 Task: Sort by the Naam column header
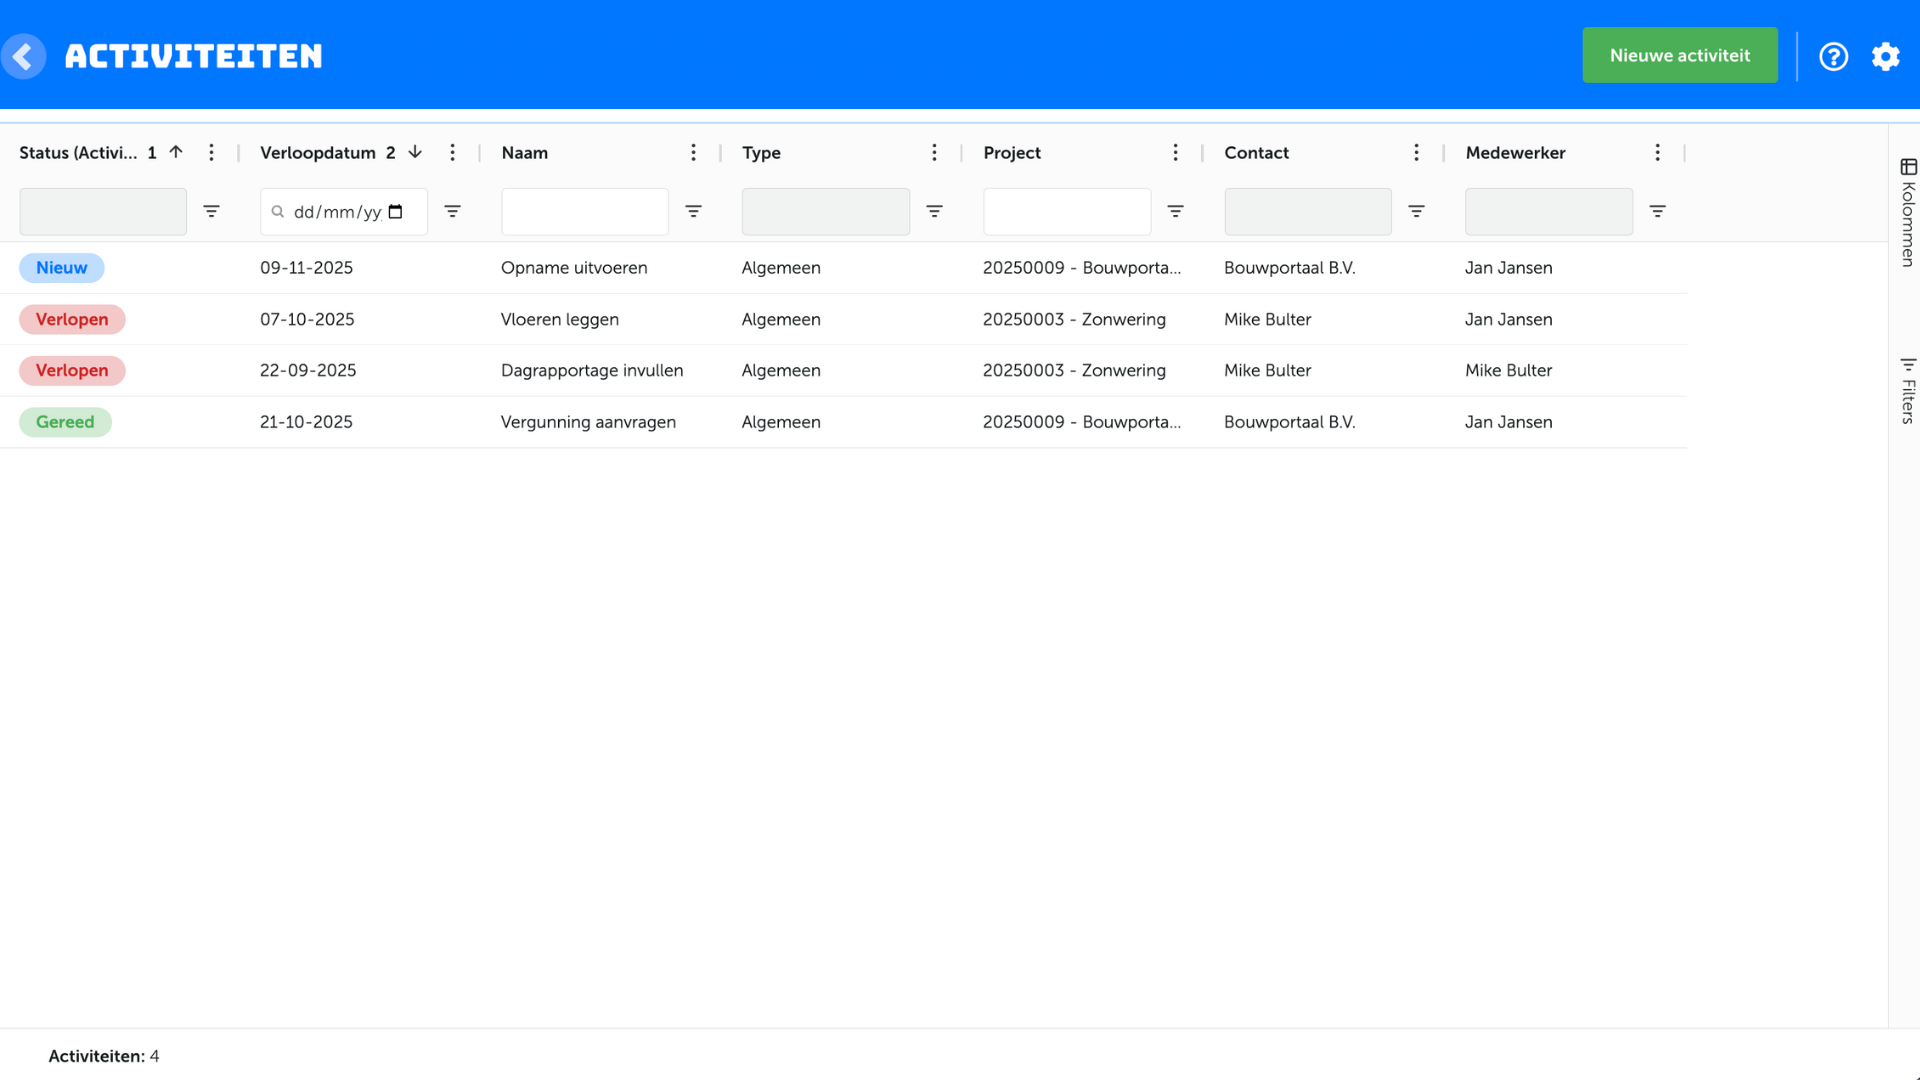pyautogui.click(x=524, y=152)
